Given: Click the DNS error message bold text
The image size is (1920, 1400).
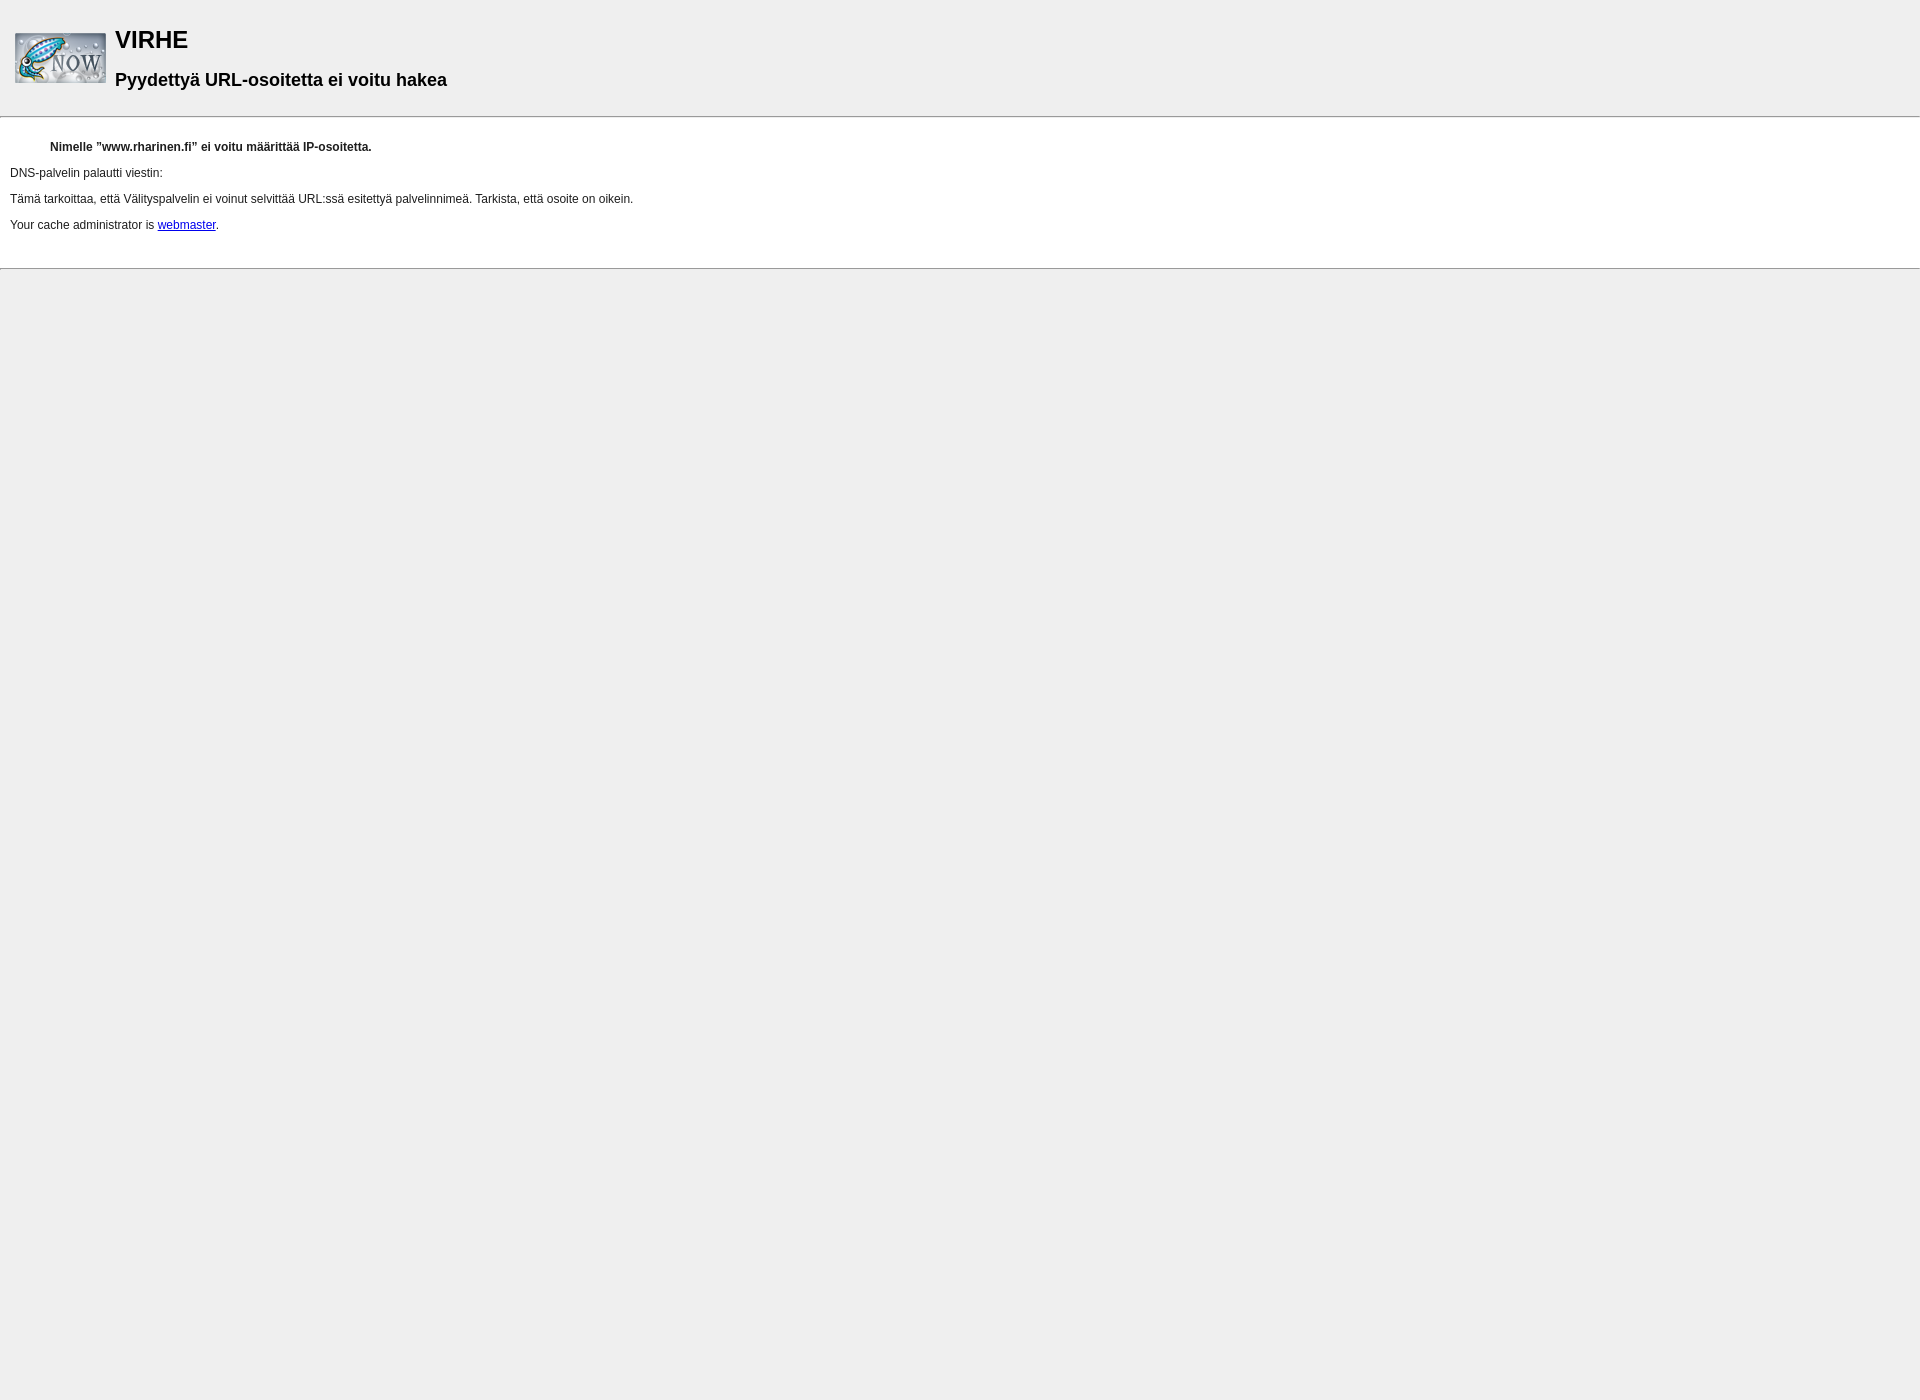Looking at the screenshot, I should [210, 146].
